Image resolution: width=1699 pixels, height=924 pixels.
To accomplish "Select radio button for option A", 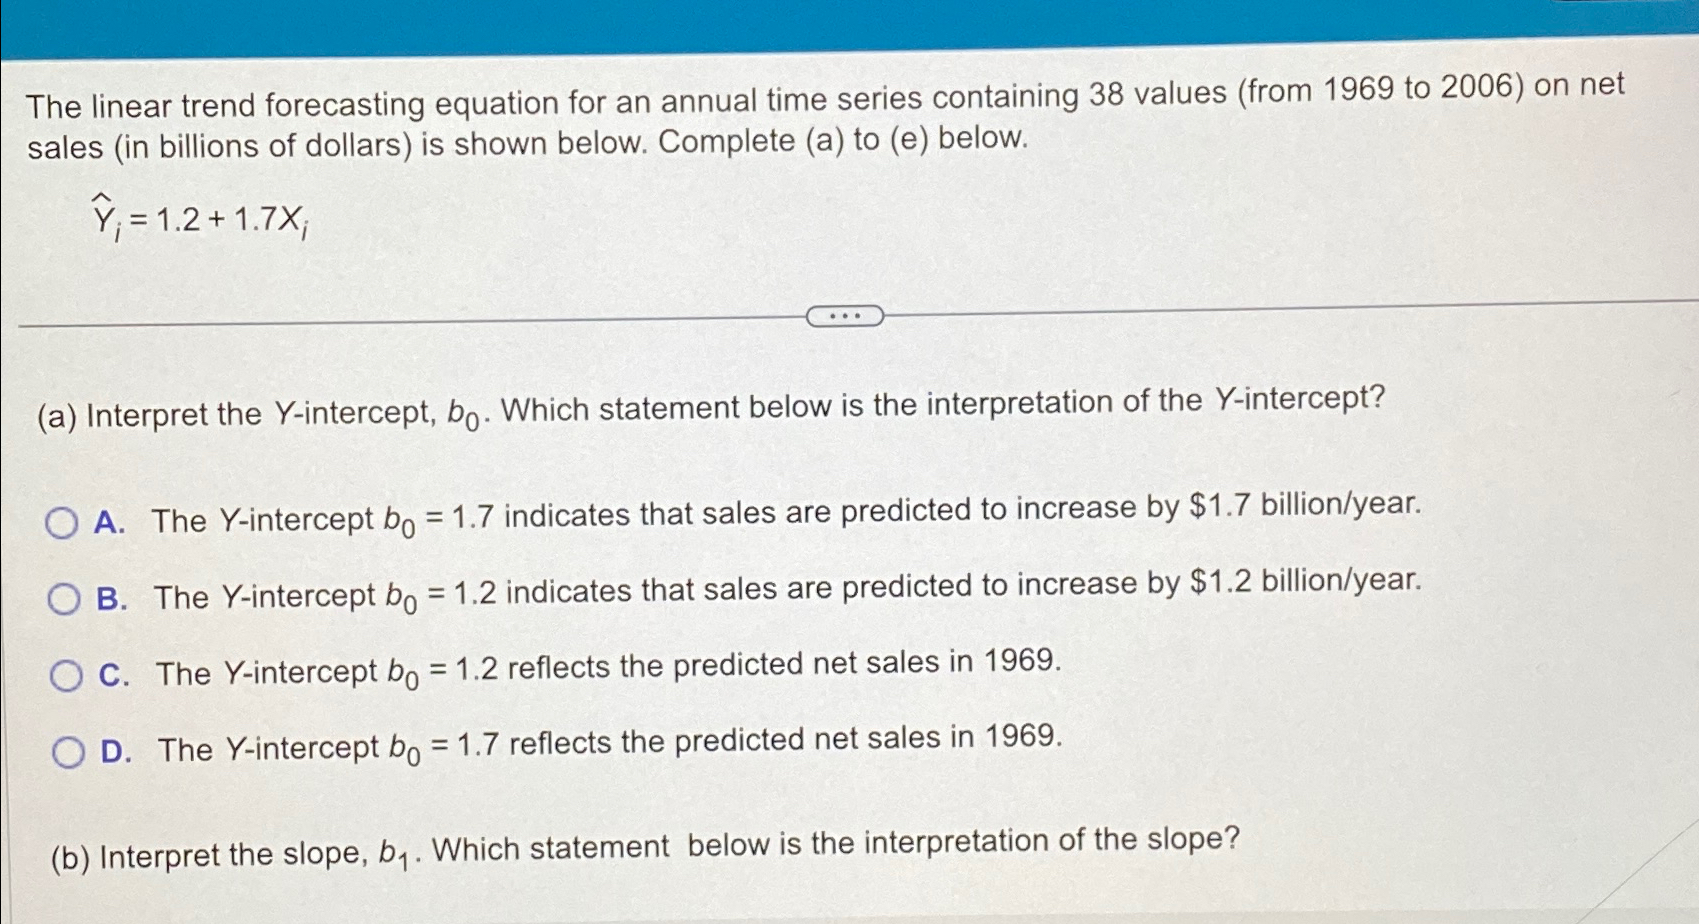I will 62,522.
